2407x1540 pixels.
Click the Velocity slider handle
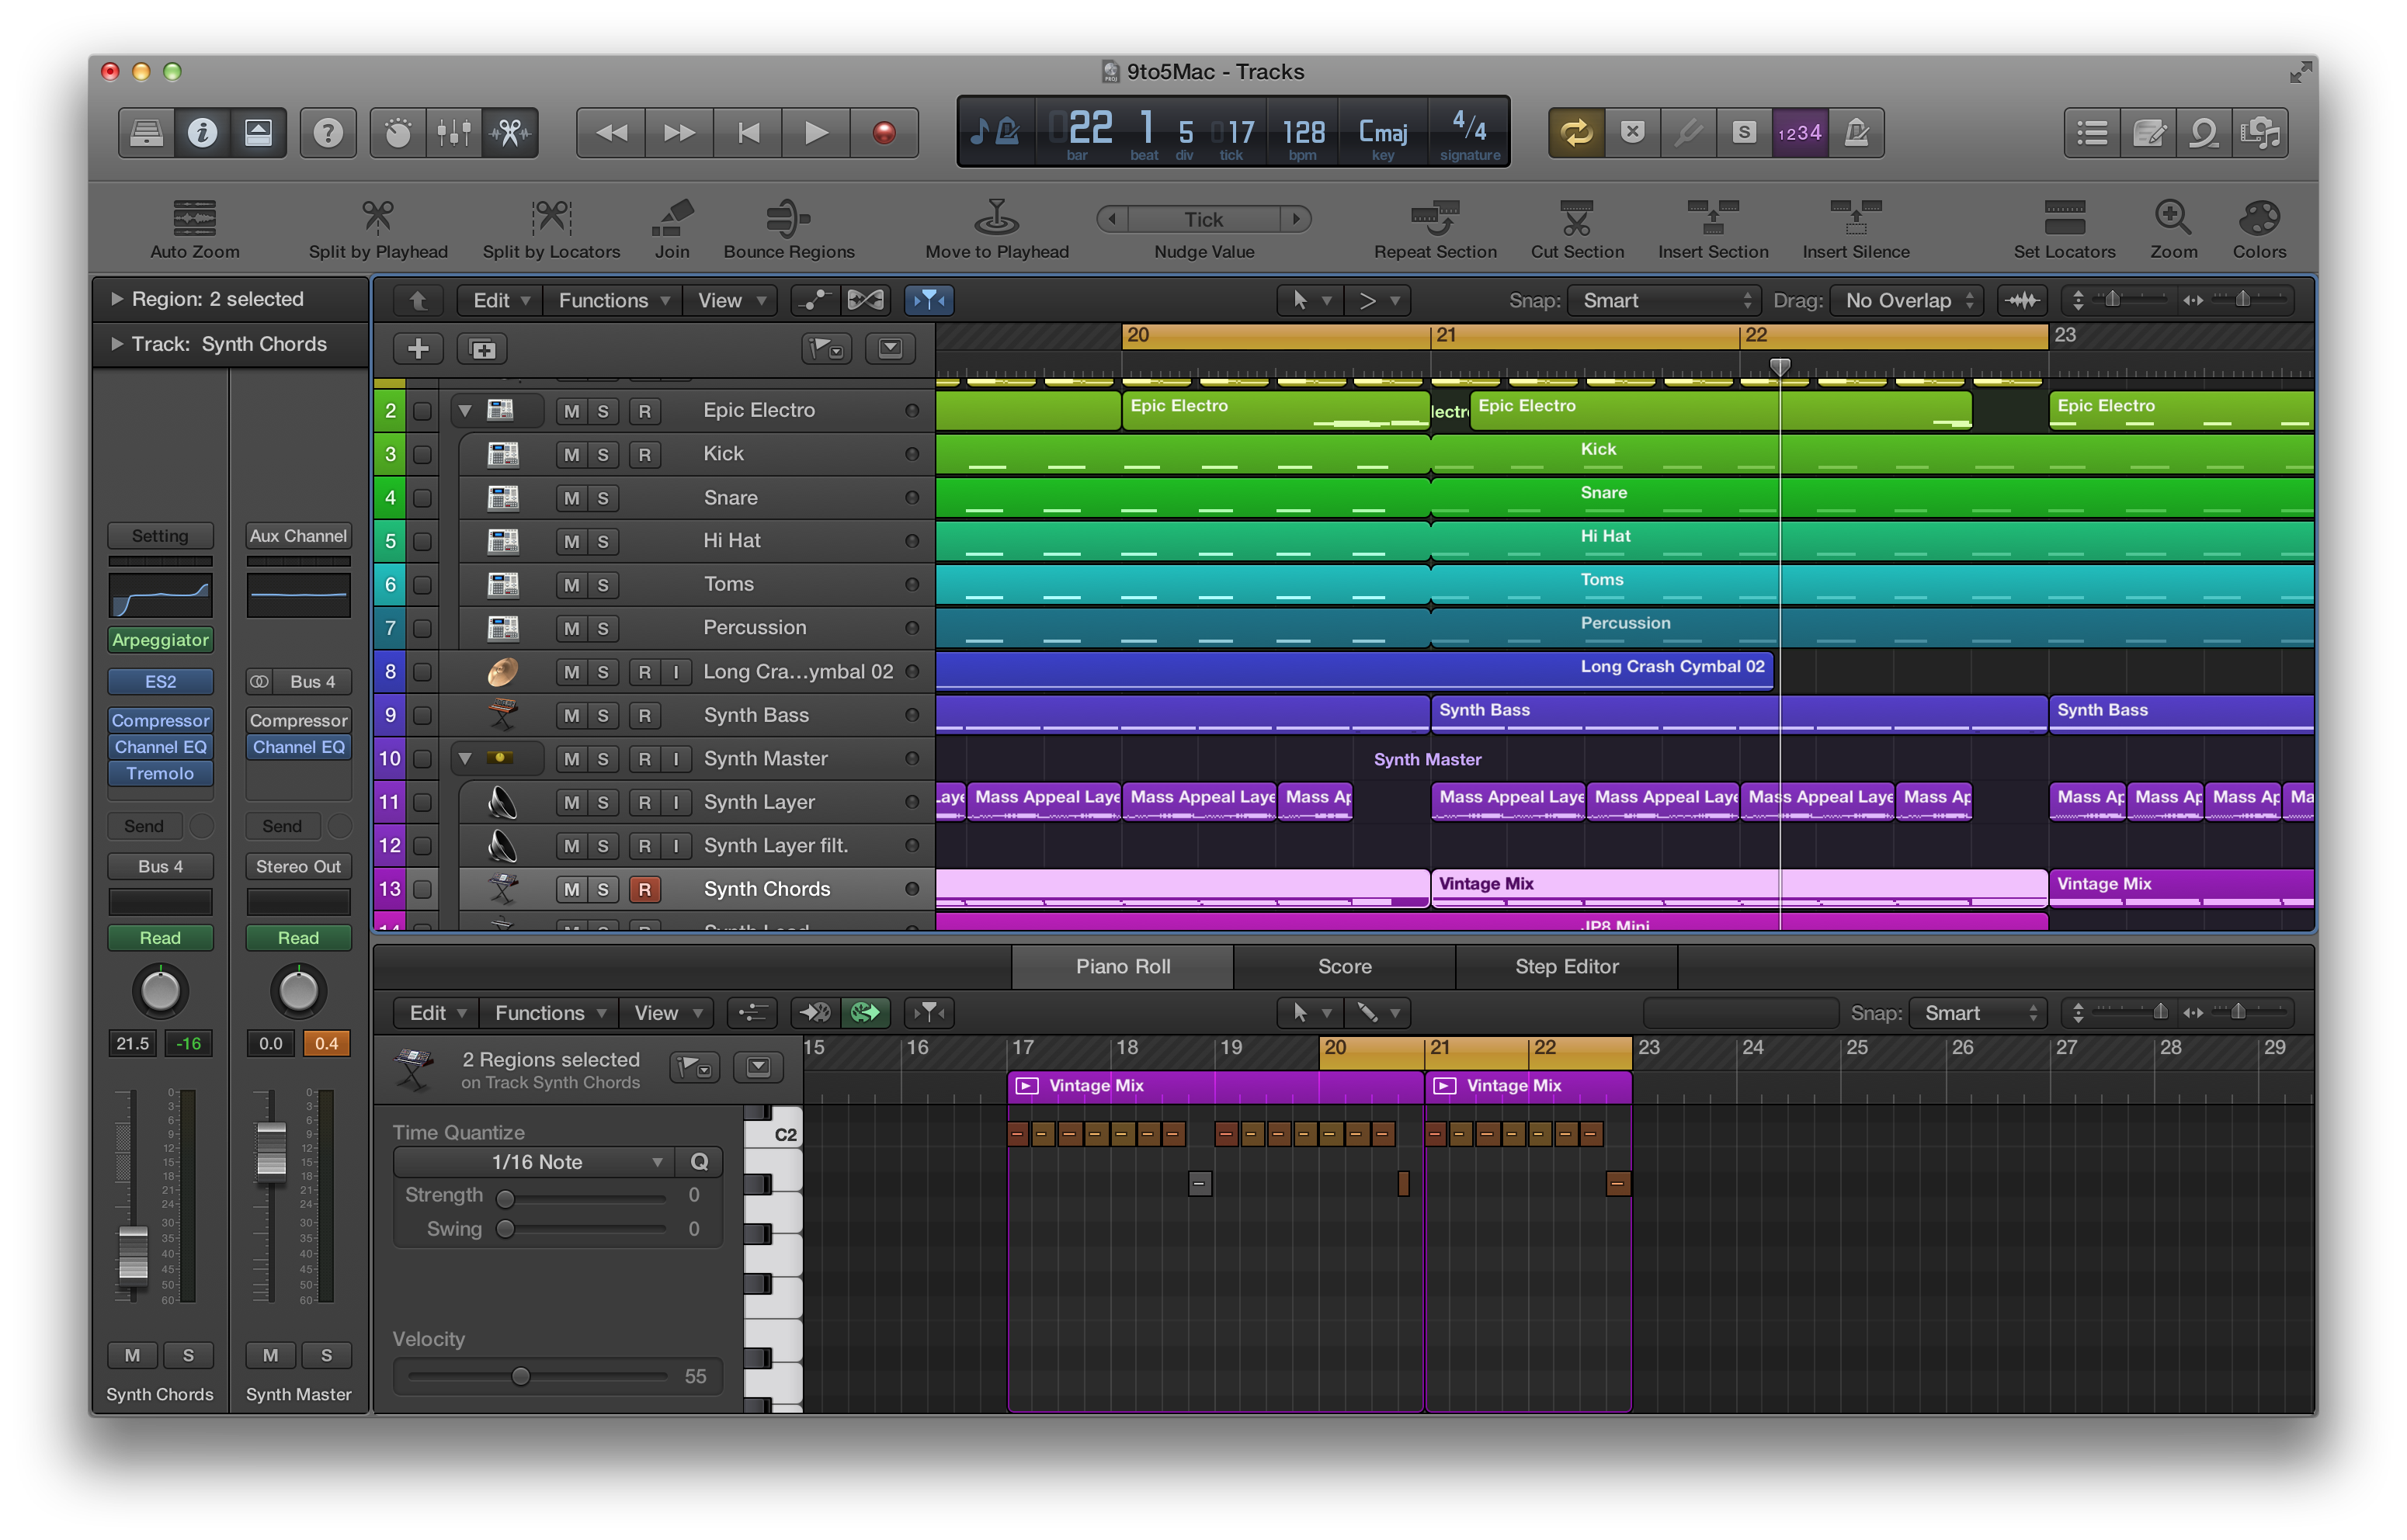click(520, 1377)
